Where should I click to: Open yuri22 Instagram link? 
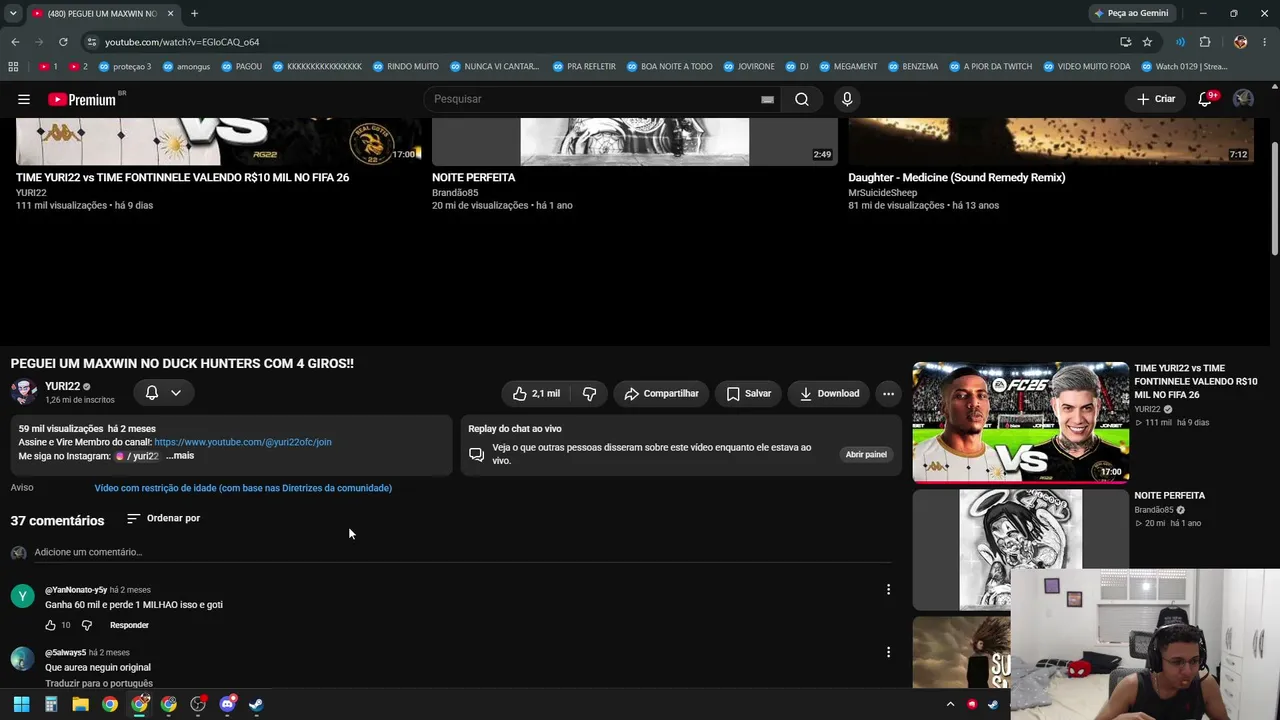coord(138,456)
